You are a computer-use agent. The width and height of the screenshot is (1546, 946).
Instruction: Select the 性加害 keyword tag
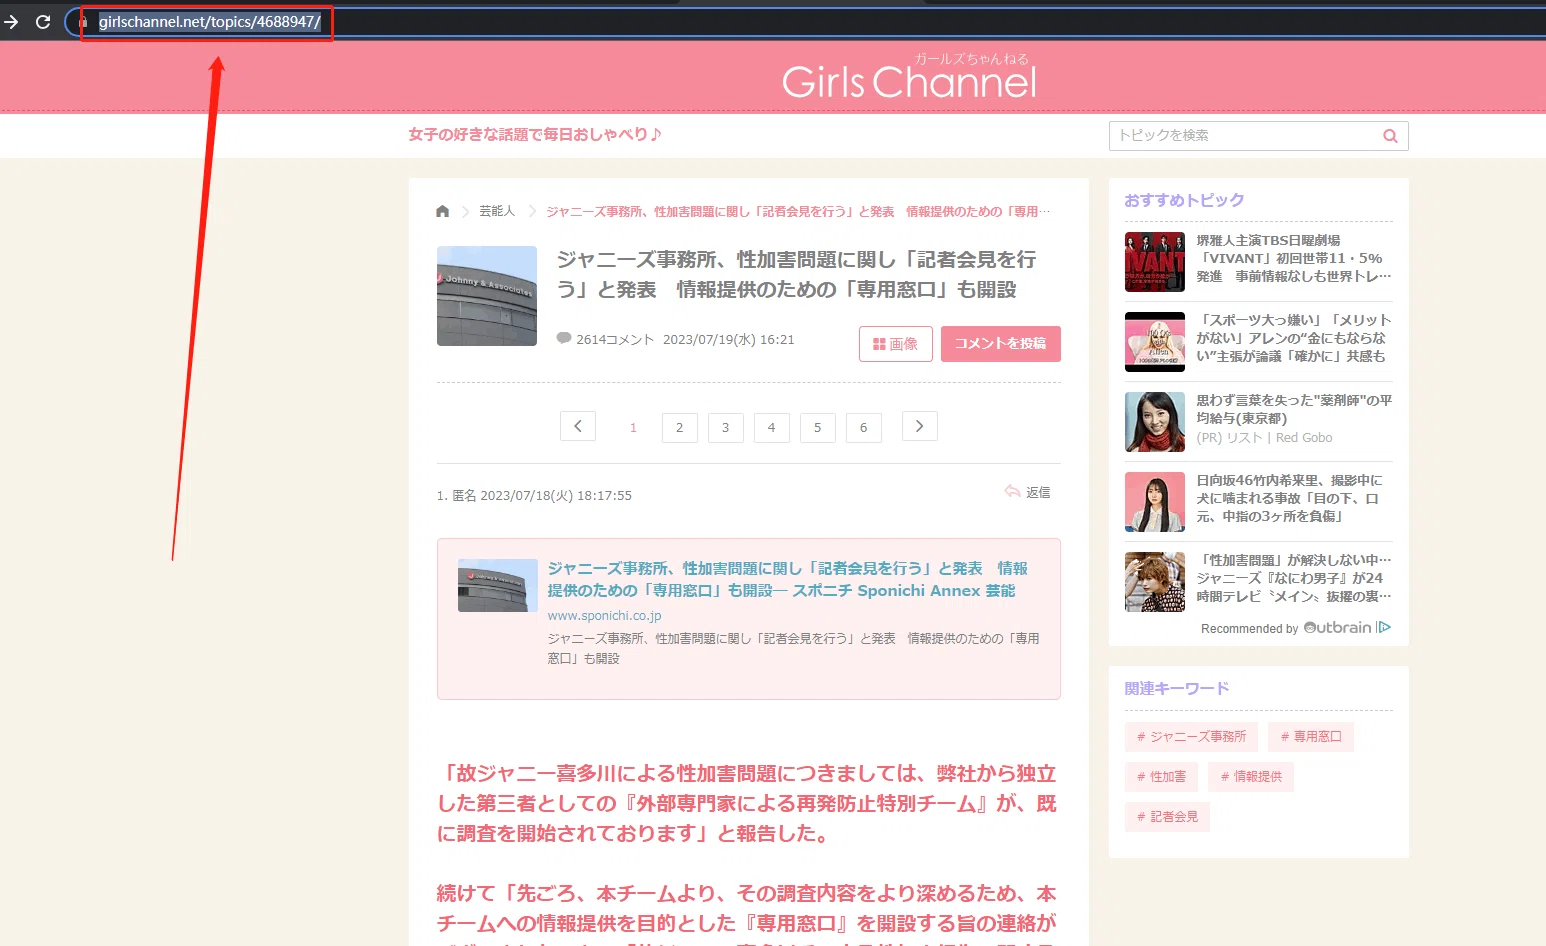click(x=1161, y=777)
